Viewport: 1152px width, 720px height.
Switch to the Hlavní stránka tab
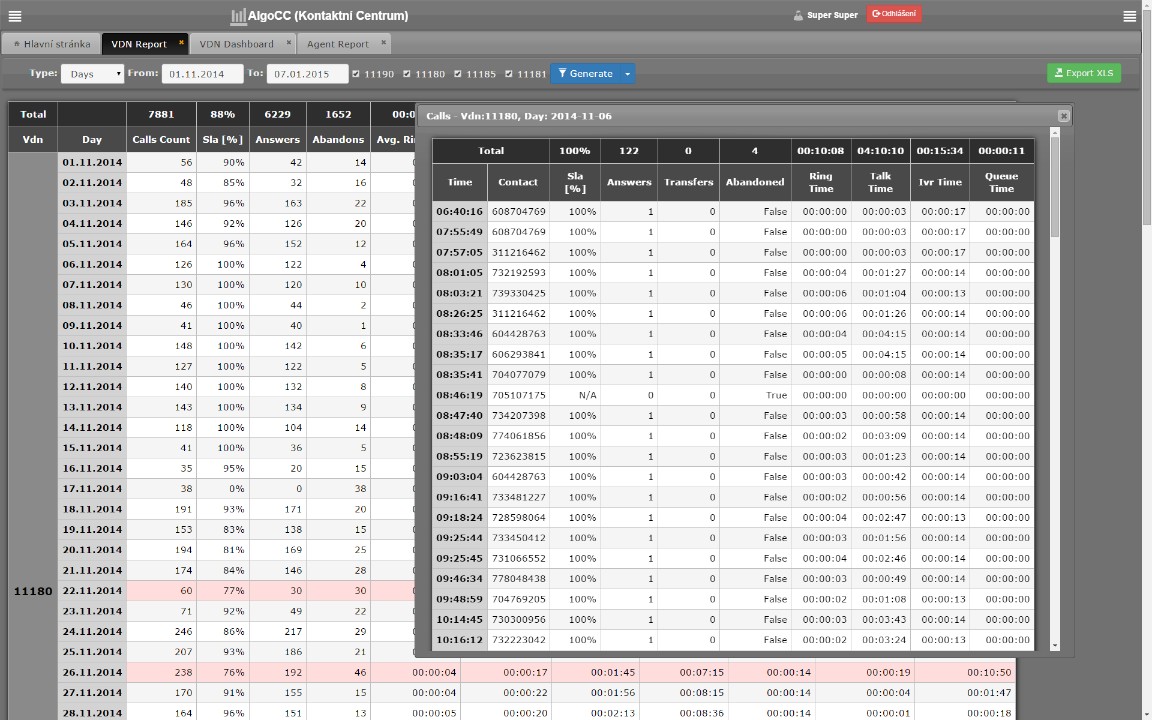[51, 44]
